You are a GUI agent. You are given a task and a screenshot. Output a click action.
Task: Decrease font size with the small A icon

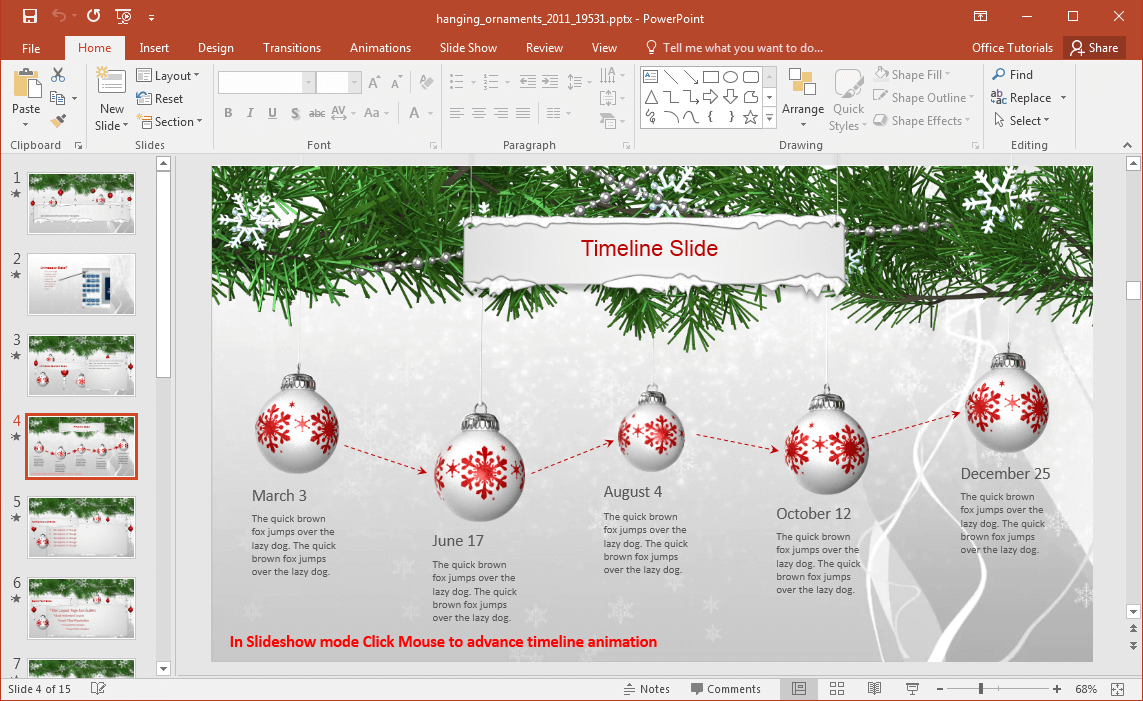pyautogui.click(x=397, y=82)
